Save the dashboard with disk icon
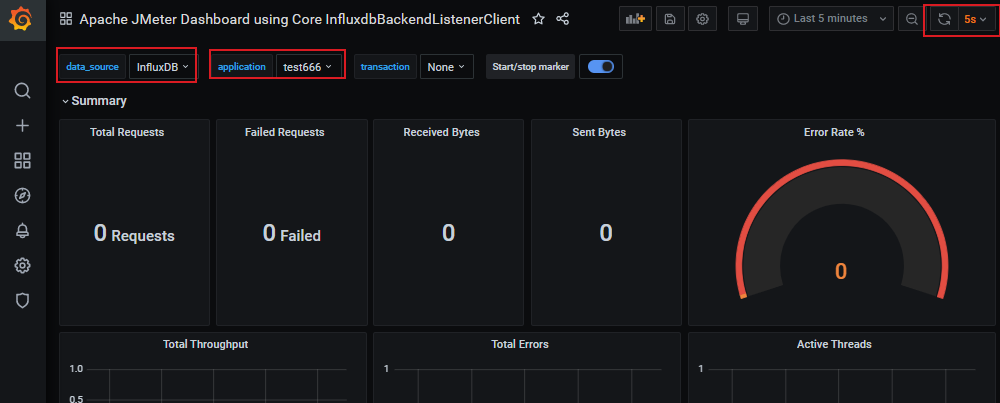The height and width of the screenshot is (403, 1000). (x=670, y=19)
